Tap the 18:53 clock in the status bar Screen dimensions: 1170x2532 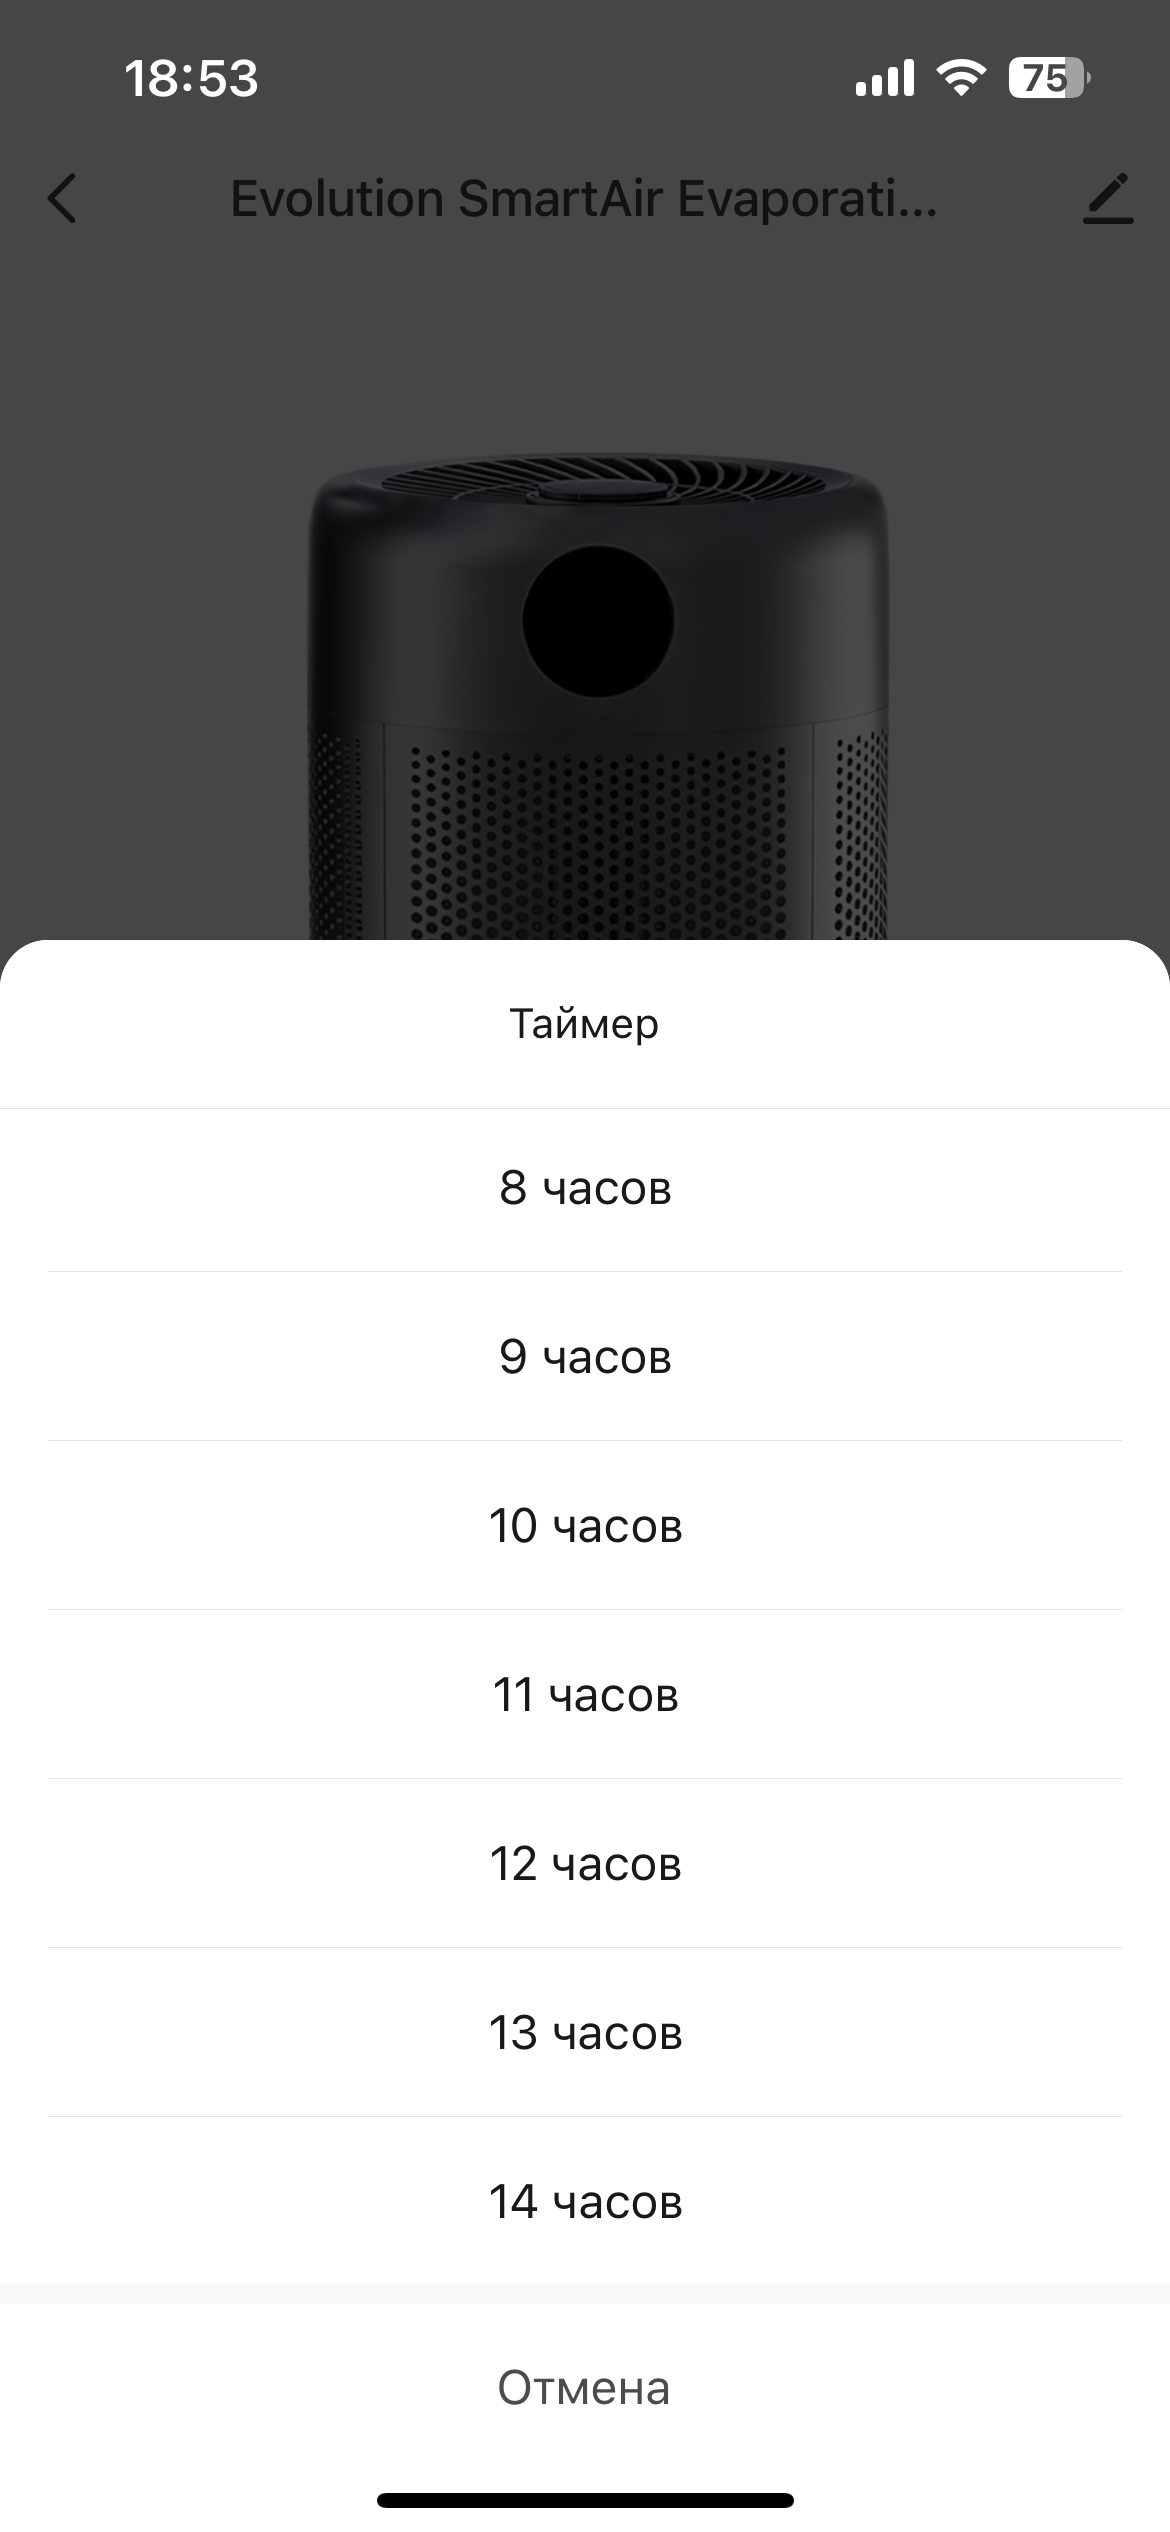point(191,78)
